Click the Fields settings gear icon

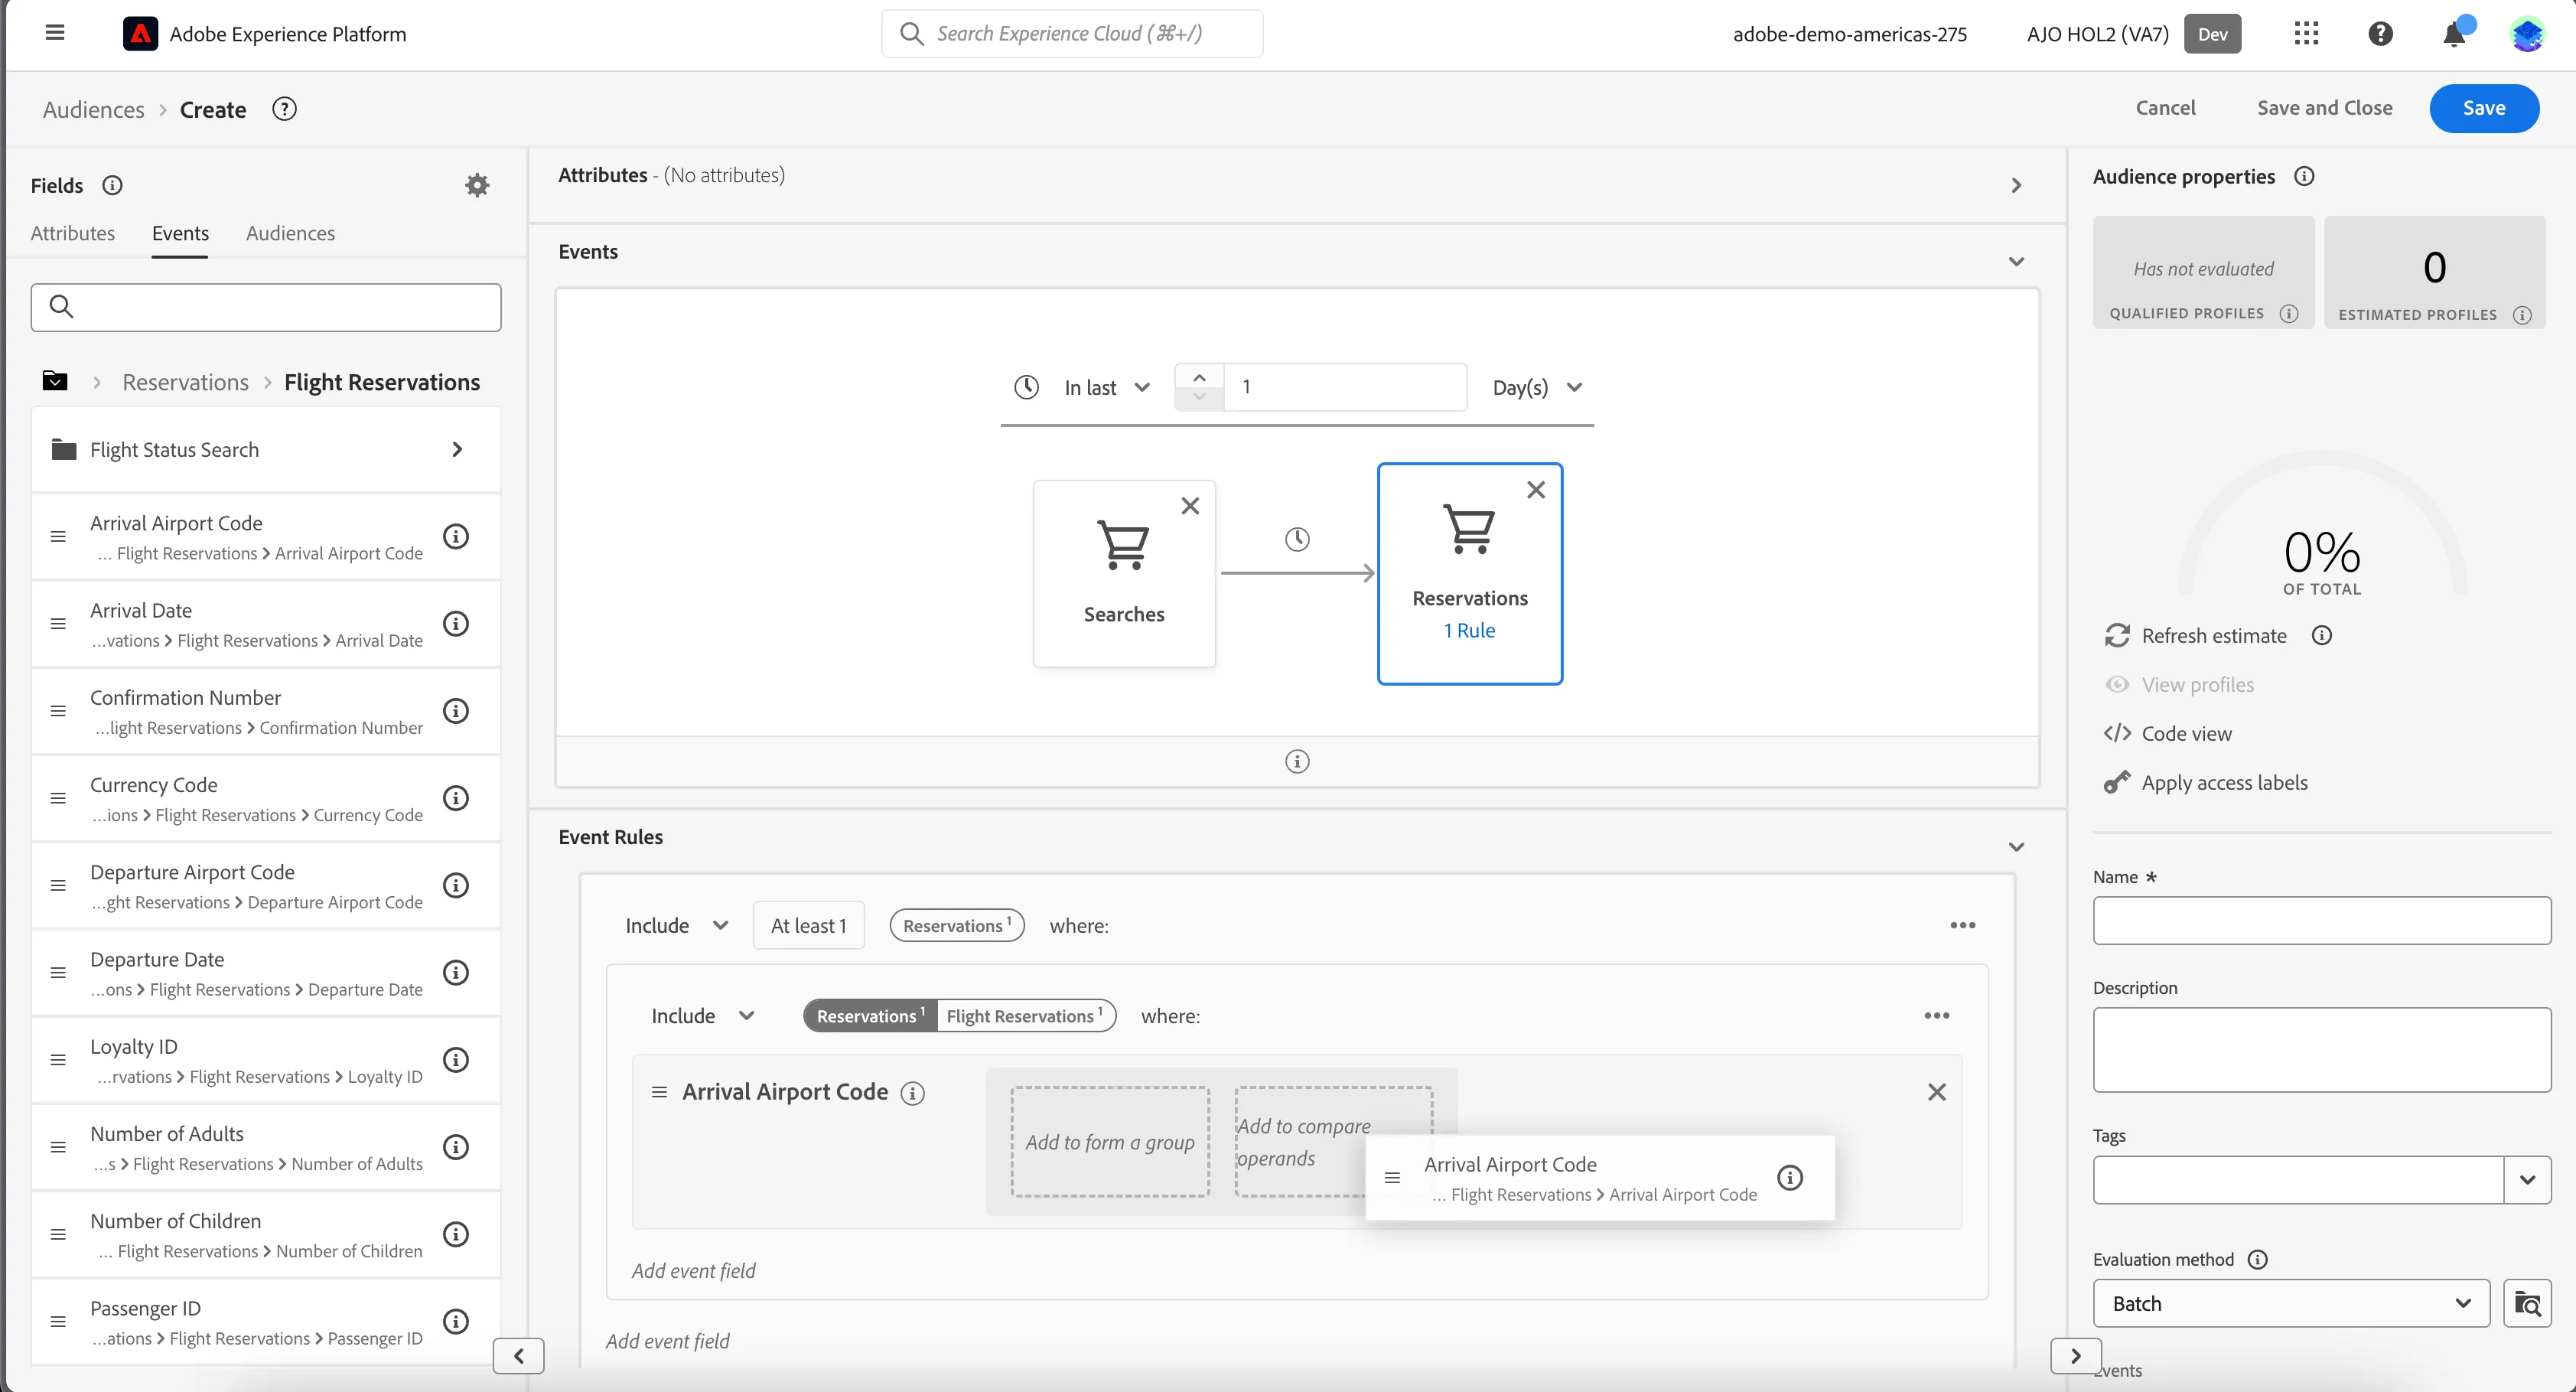click(477, 185)
